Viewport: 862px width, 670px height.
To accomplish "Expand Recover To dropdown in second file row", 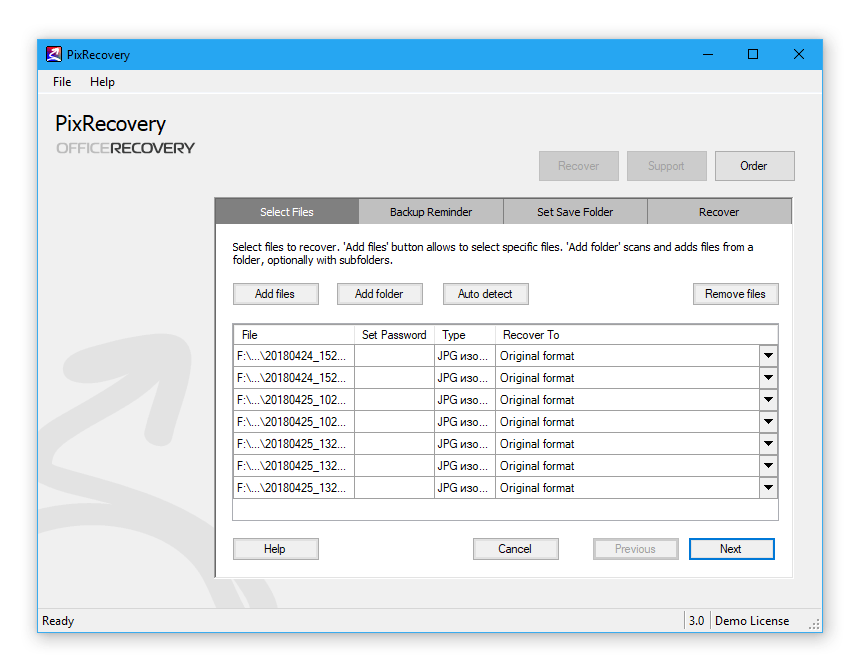I will [x=768, y=378].
